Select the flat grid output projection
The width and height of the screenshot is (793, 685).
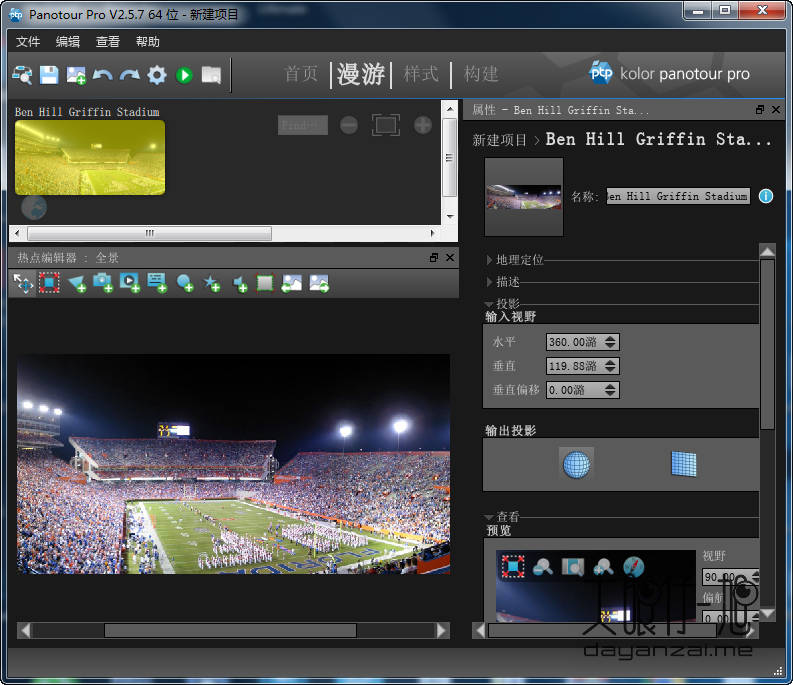coord(683,463)
